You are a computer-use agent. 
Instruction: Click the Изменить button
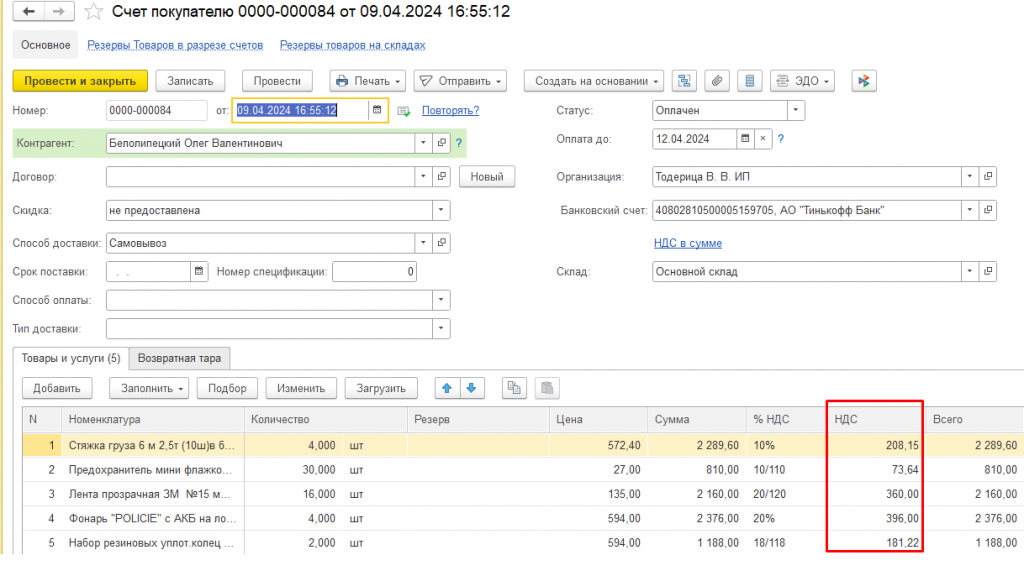300,388
